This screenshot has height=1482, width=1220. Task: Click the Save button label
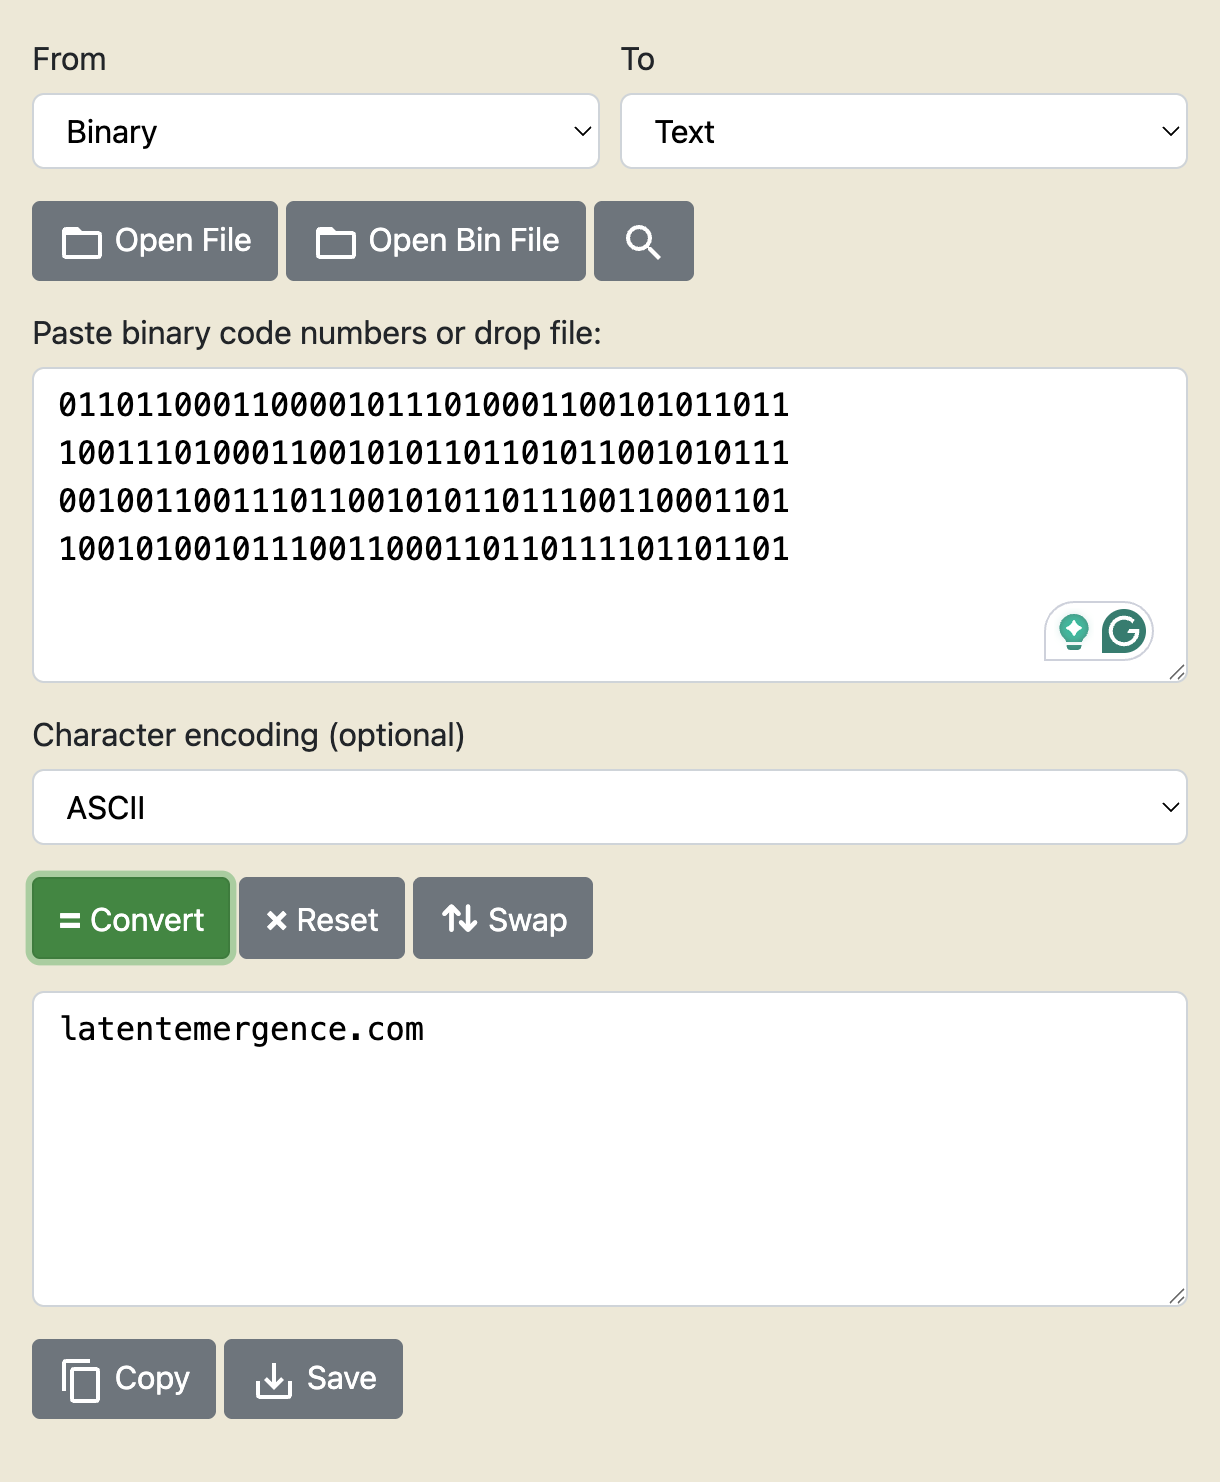coord(342,1378)
